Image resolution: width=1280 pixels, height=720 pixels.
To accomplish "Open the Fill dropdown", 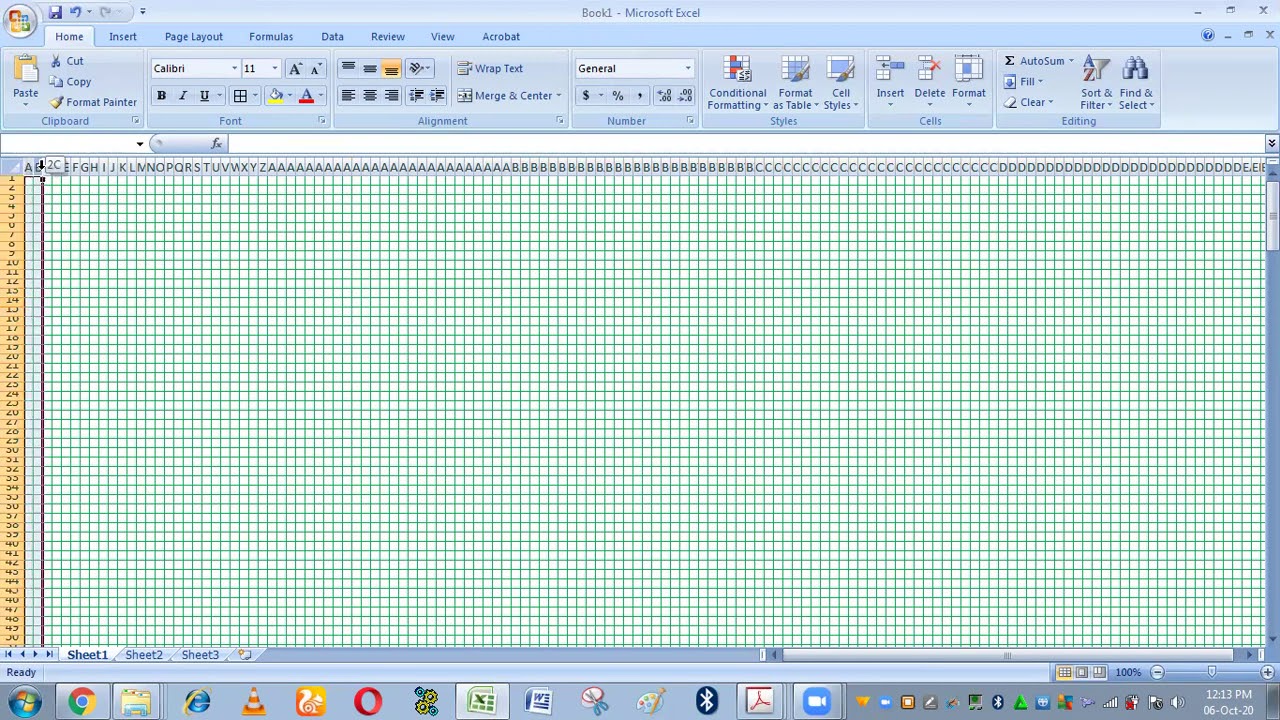I will pos(1024,82).
